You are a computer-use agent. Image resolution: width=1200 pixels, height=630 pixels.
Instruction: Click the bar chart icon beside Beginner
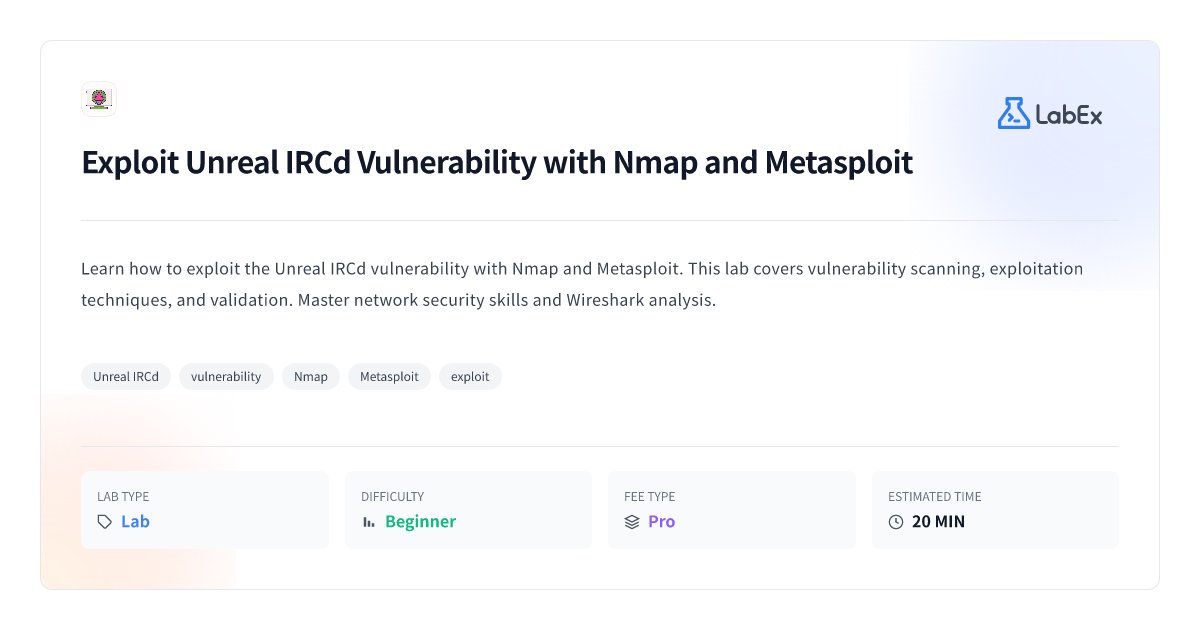(369, 522)
